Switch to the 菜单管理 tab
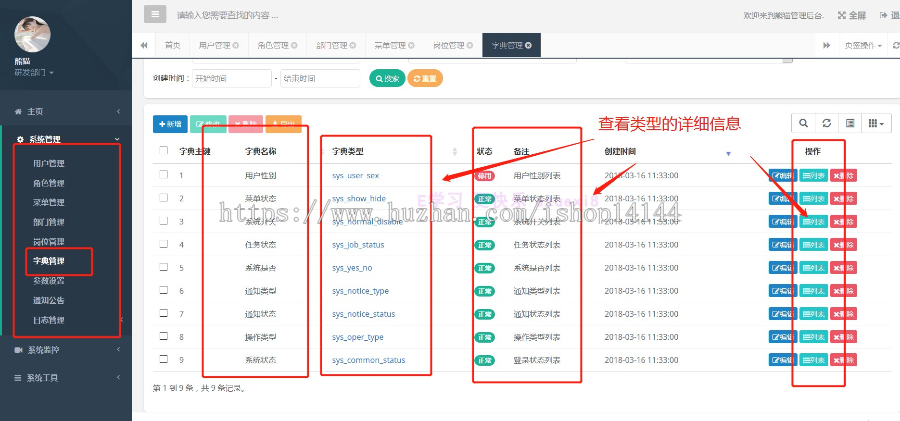This screenshot has height=421, width=900. (390, 45)
